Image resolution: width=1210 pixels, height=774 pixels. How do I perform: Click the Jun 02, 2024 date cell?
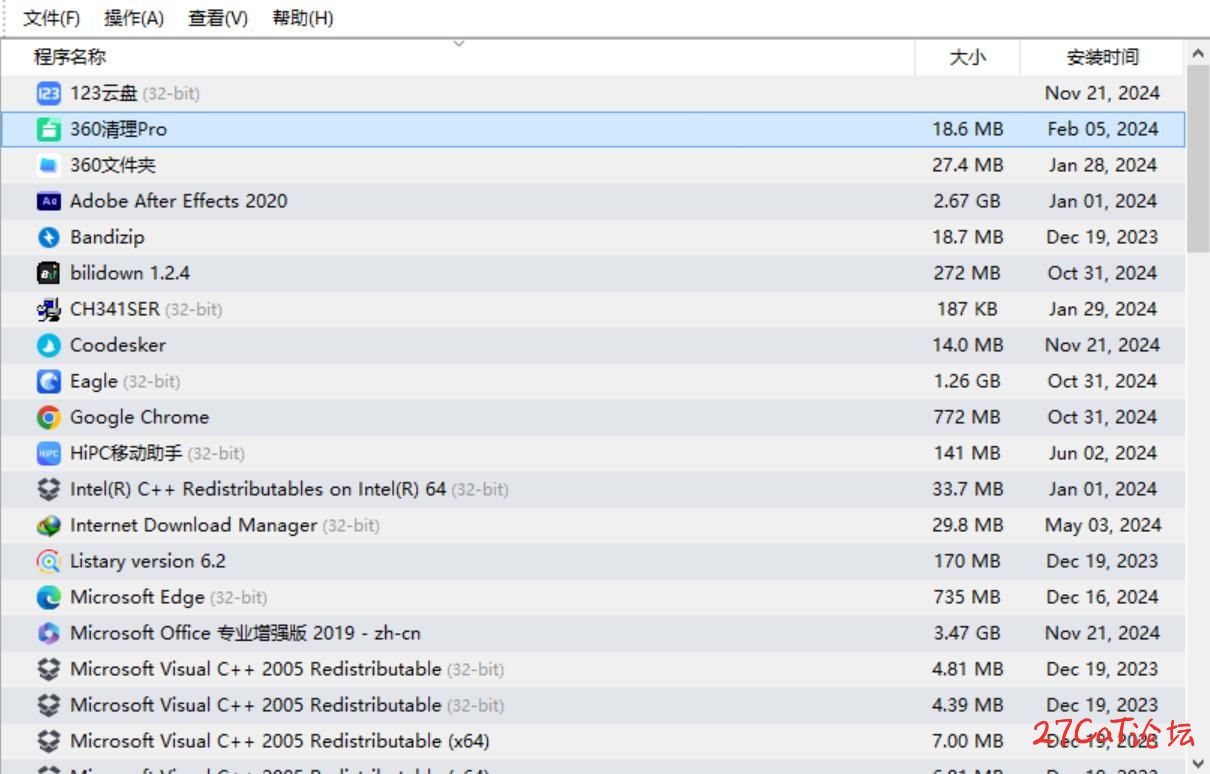(1102, 453)
